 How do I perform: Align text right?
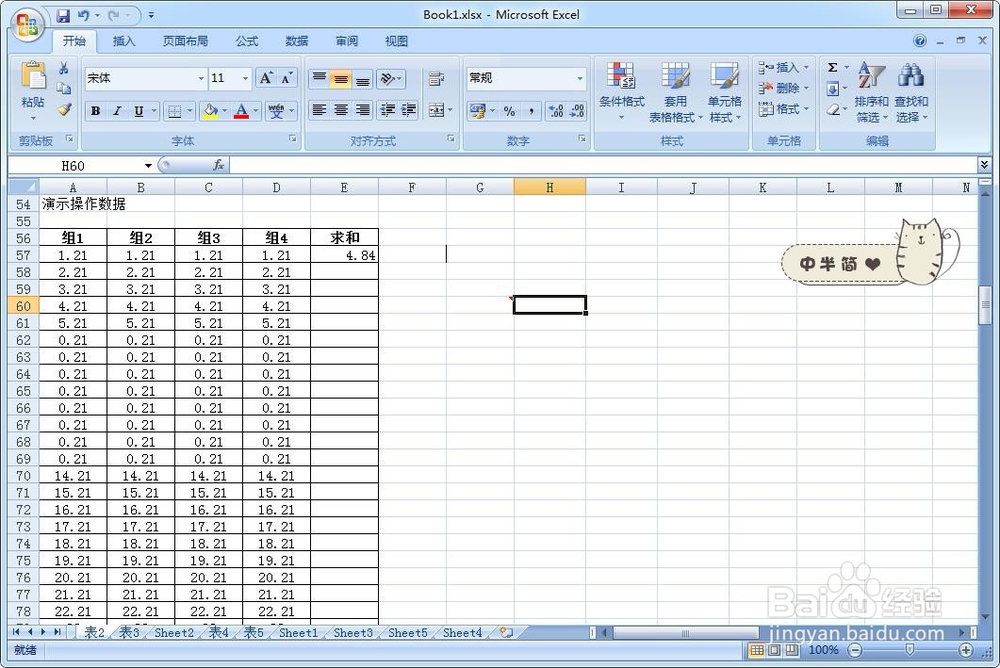click(x=362, y=110)
